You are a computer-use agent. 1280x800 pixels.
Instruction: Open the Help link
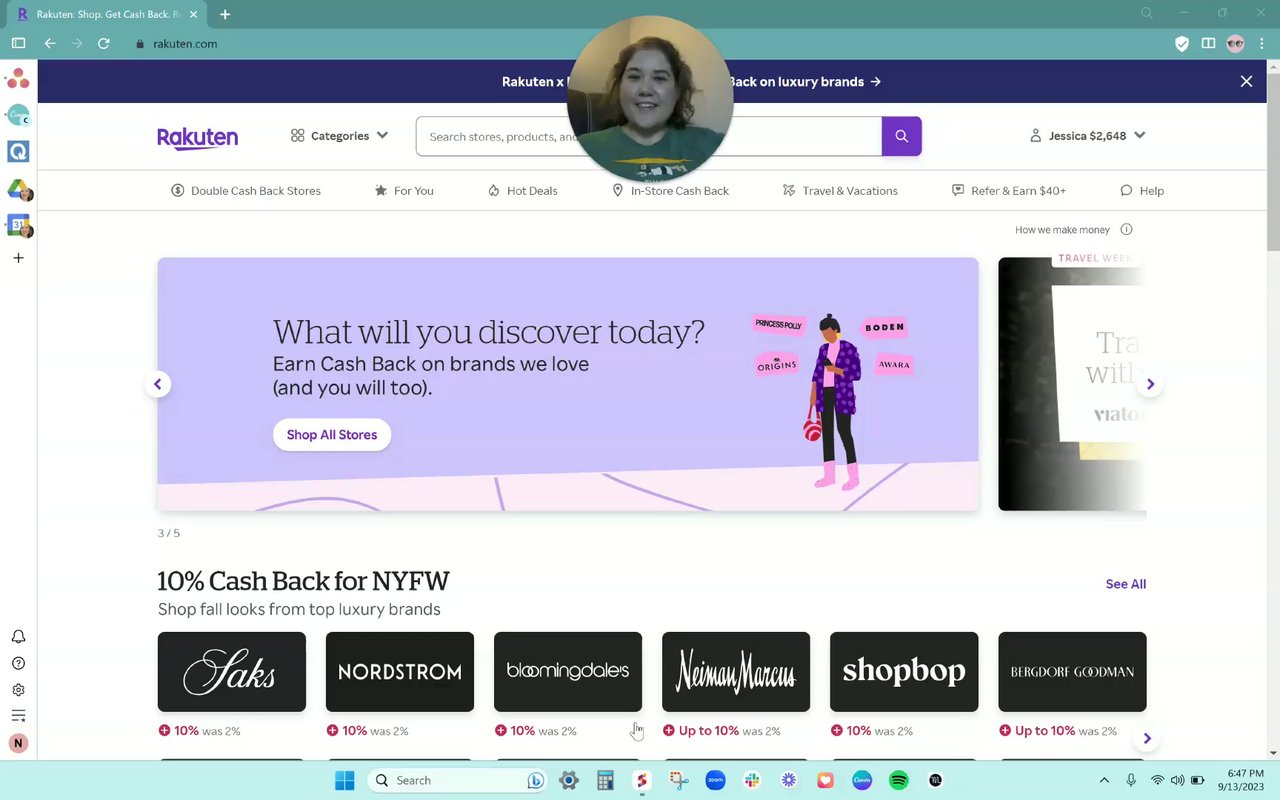point(1142,190)
